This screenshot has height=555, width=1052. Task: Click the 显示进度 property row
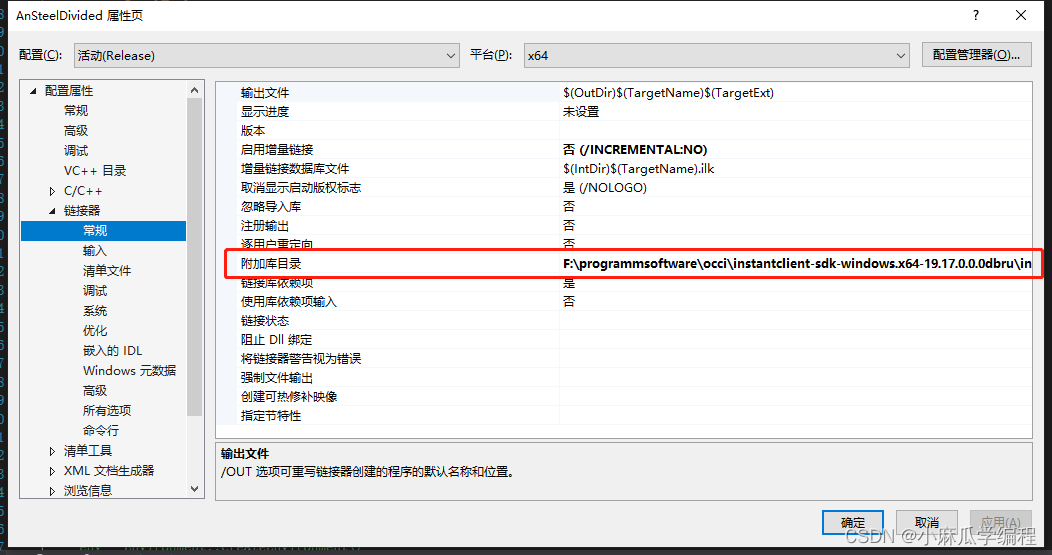pyautogui.click(x=623, y=111)
